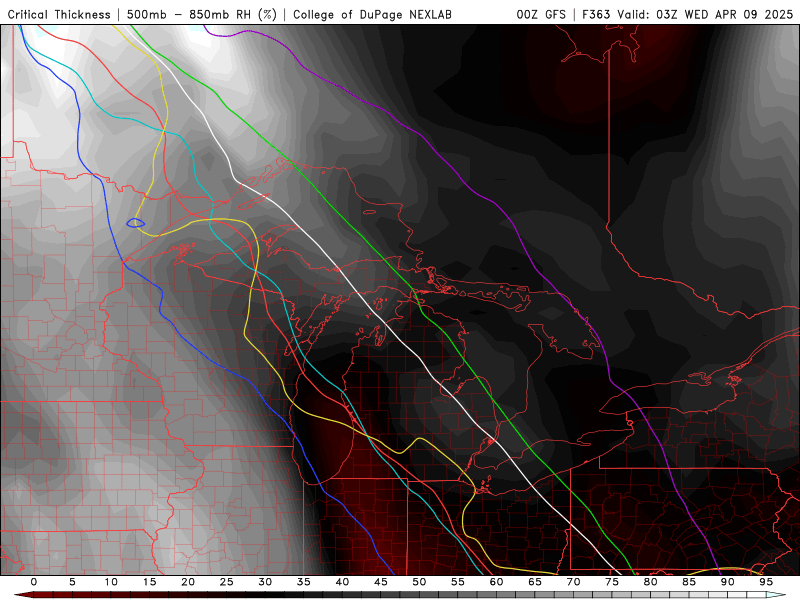Click the '0' value on the RH scale
This screenshot has height=600, width=800.
(x=34, y=582)
